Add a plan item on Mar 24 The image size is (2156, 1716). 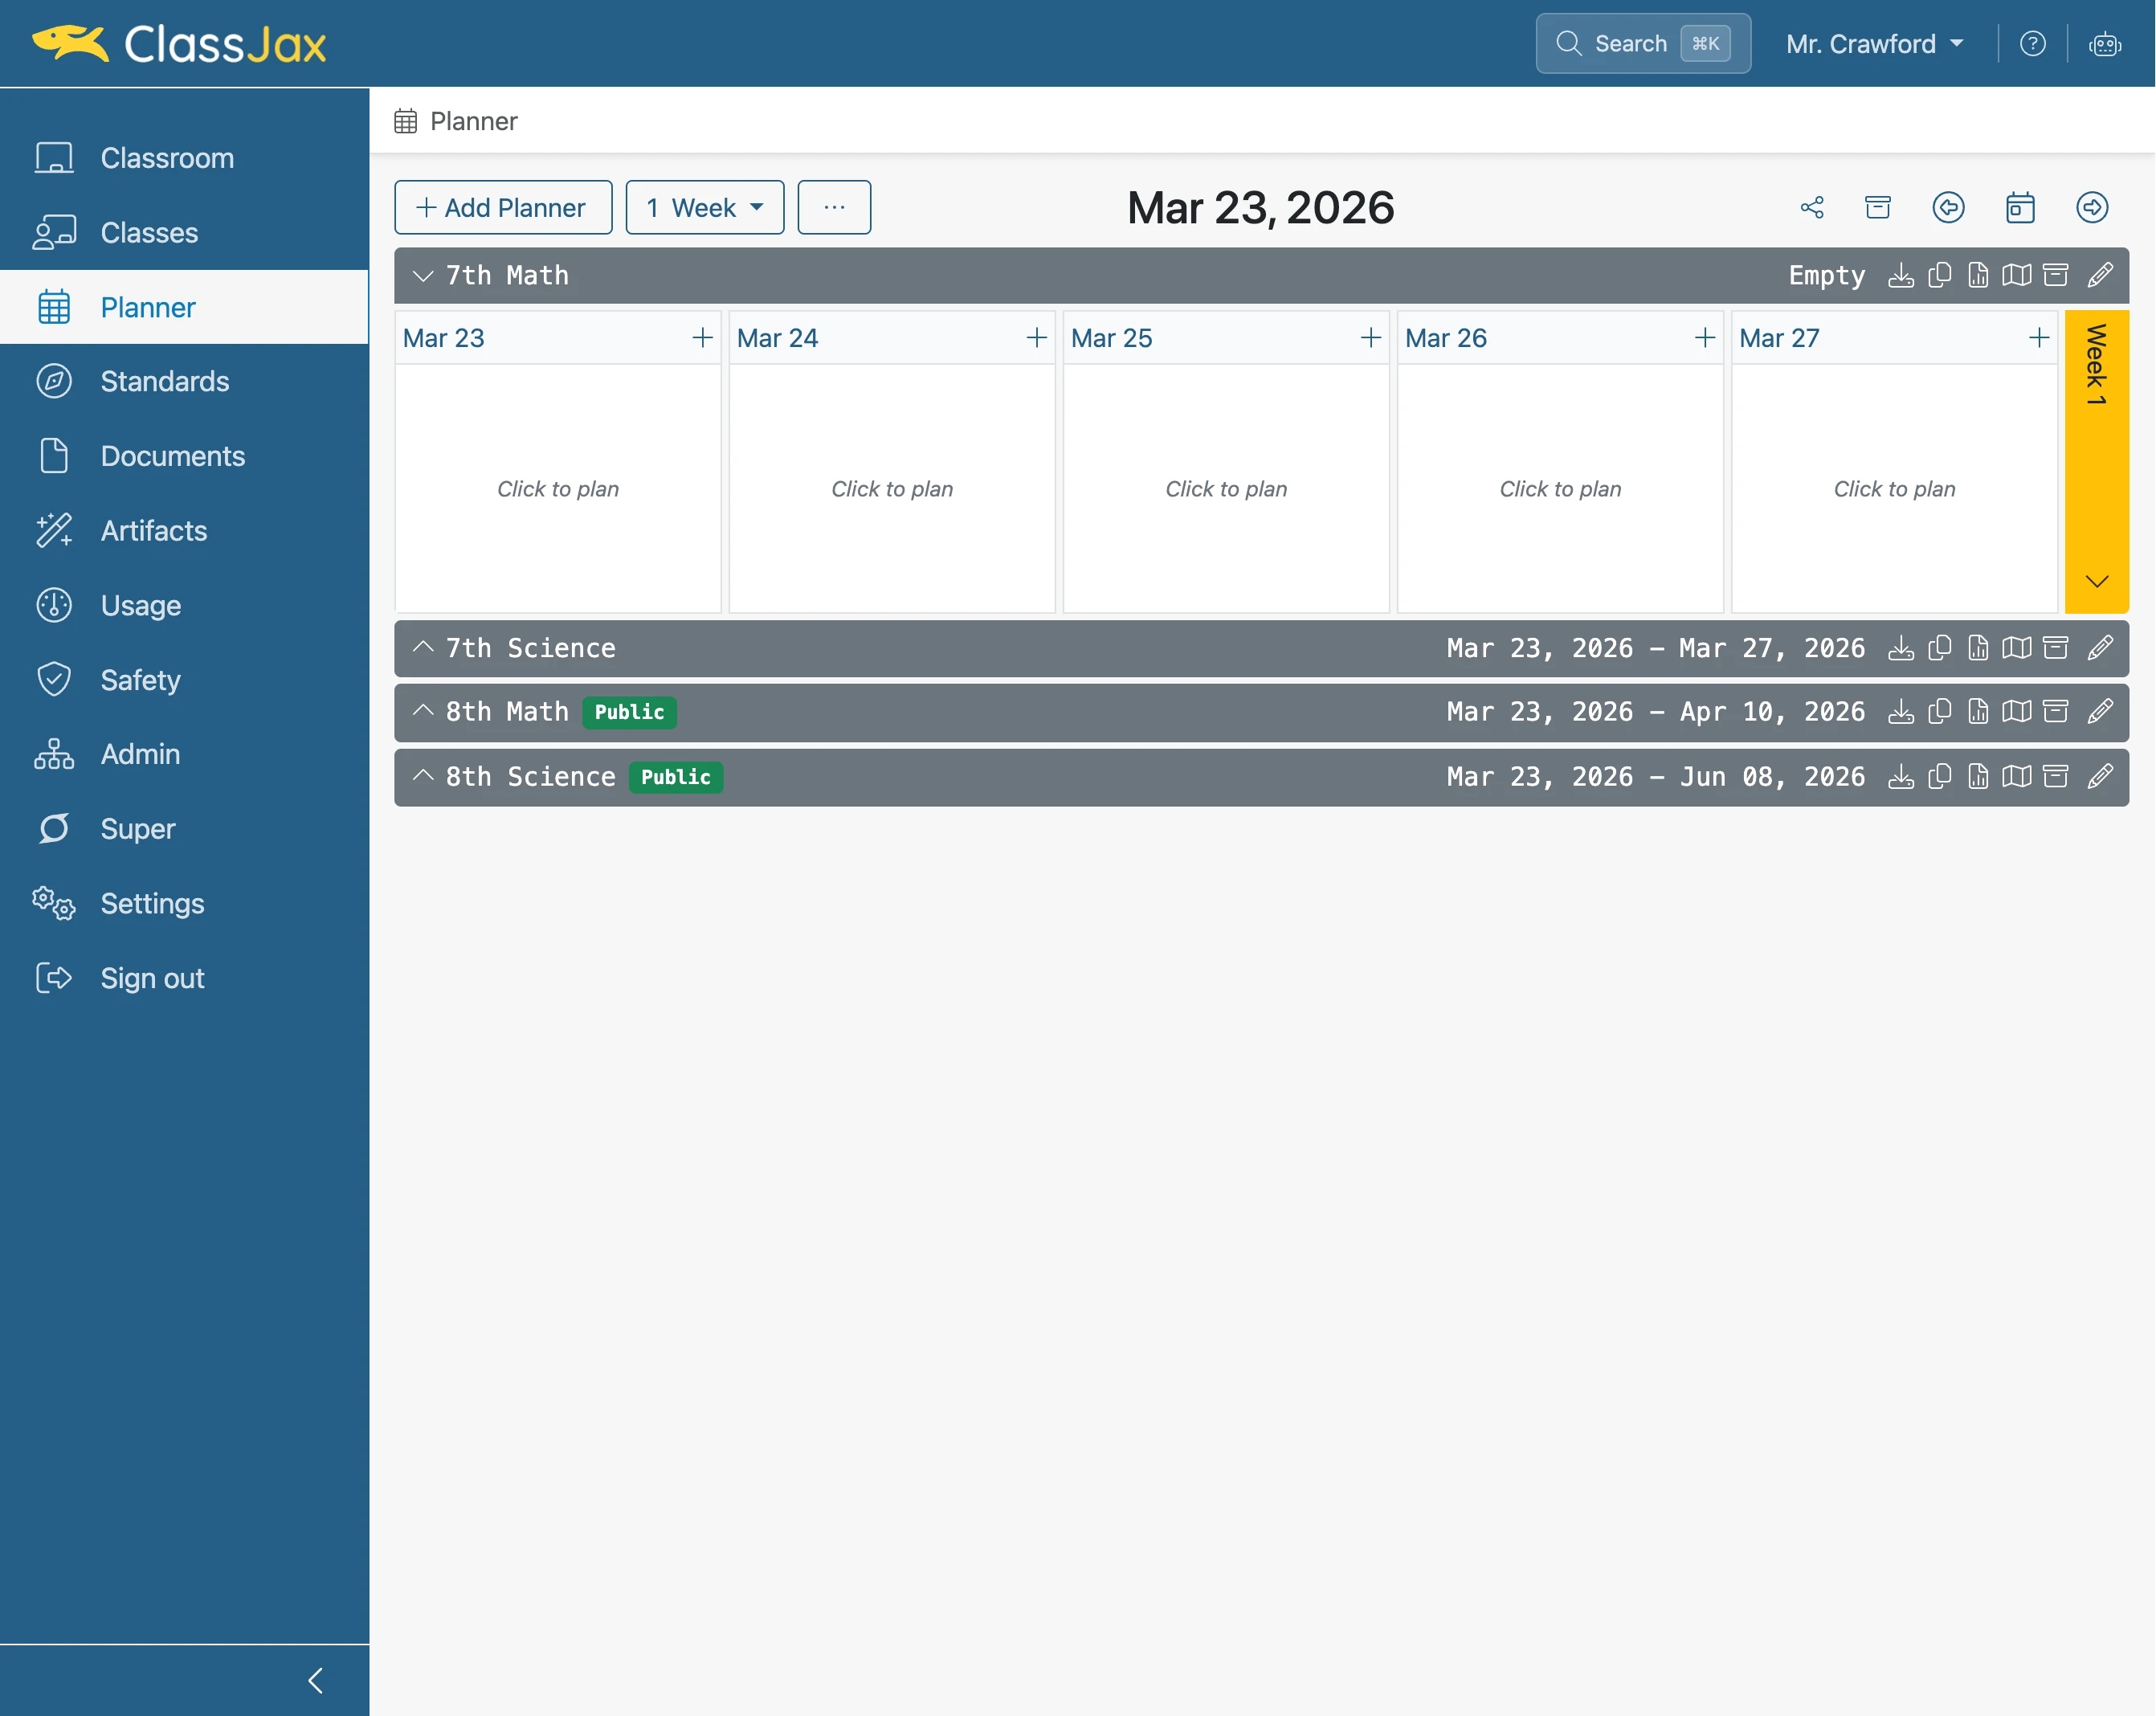coord(1036,338)
